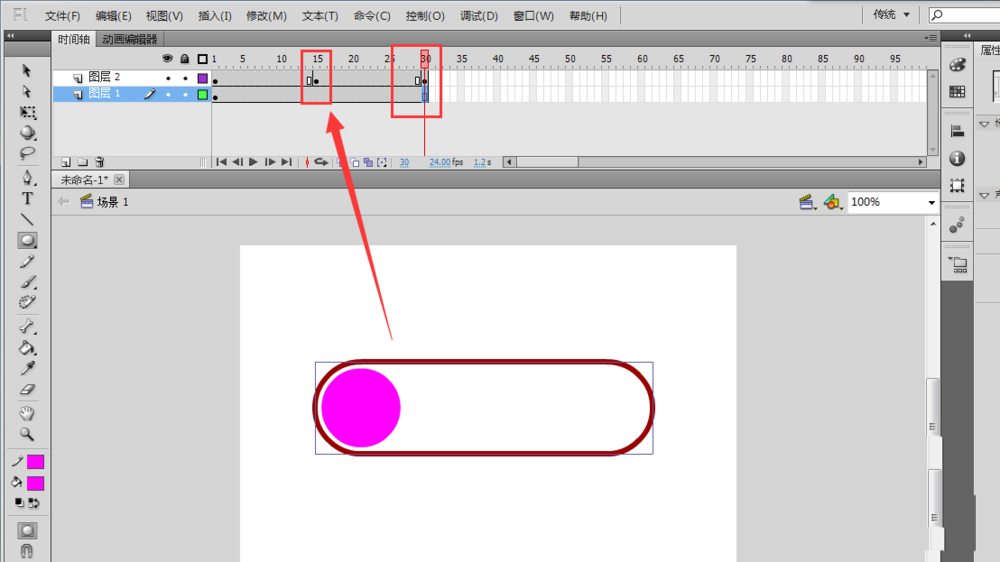Image resolution: width=1000 pixels, height=562 pixels.
Task: Switch to the 时间轴 tab
Action: [x=74, y=39]
